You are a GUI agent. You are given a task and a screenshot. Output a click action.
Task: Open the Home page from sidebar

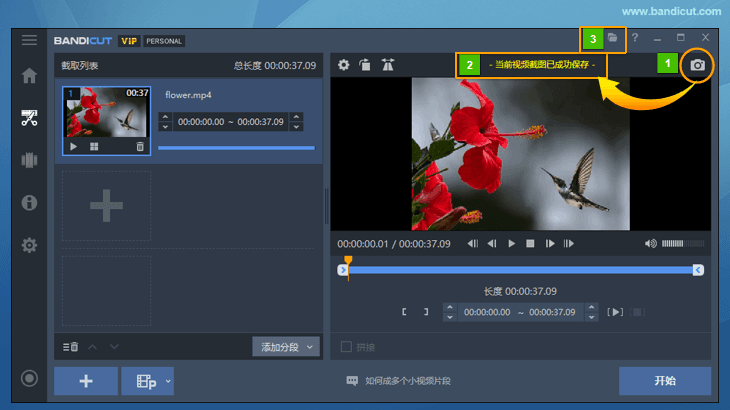29,76
